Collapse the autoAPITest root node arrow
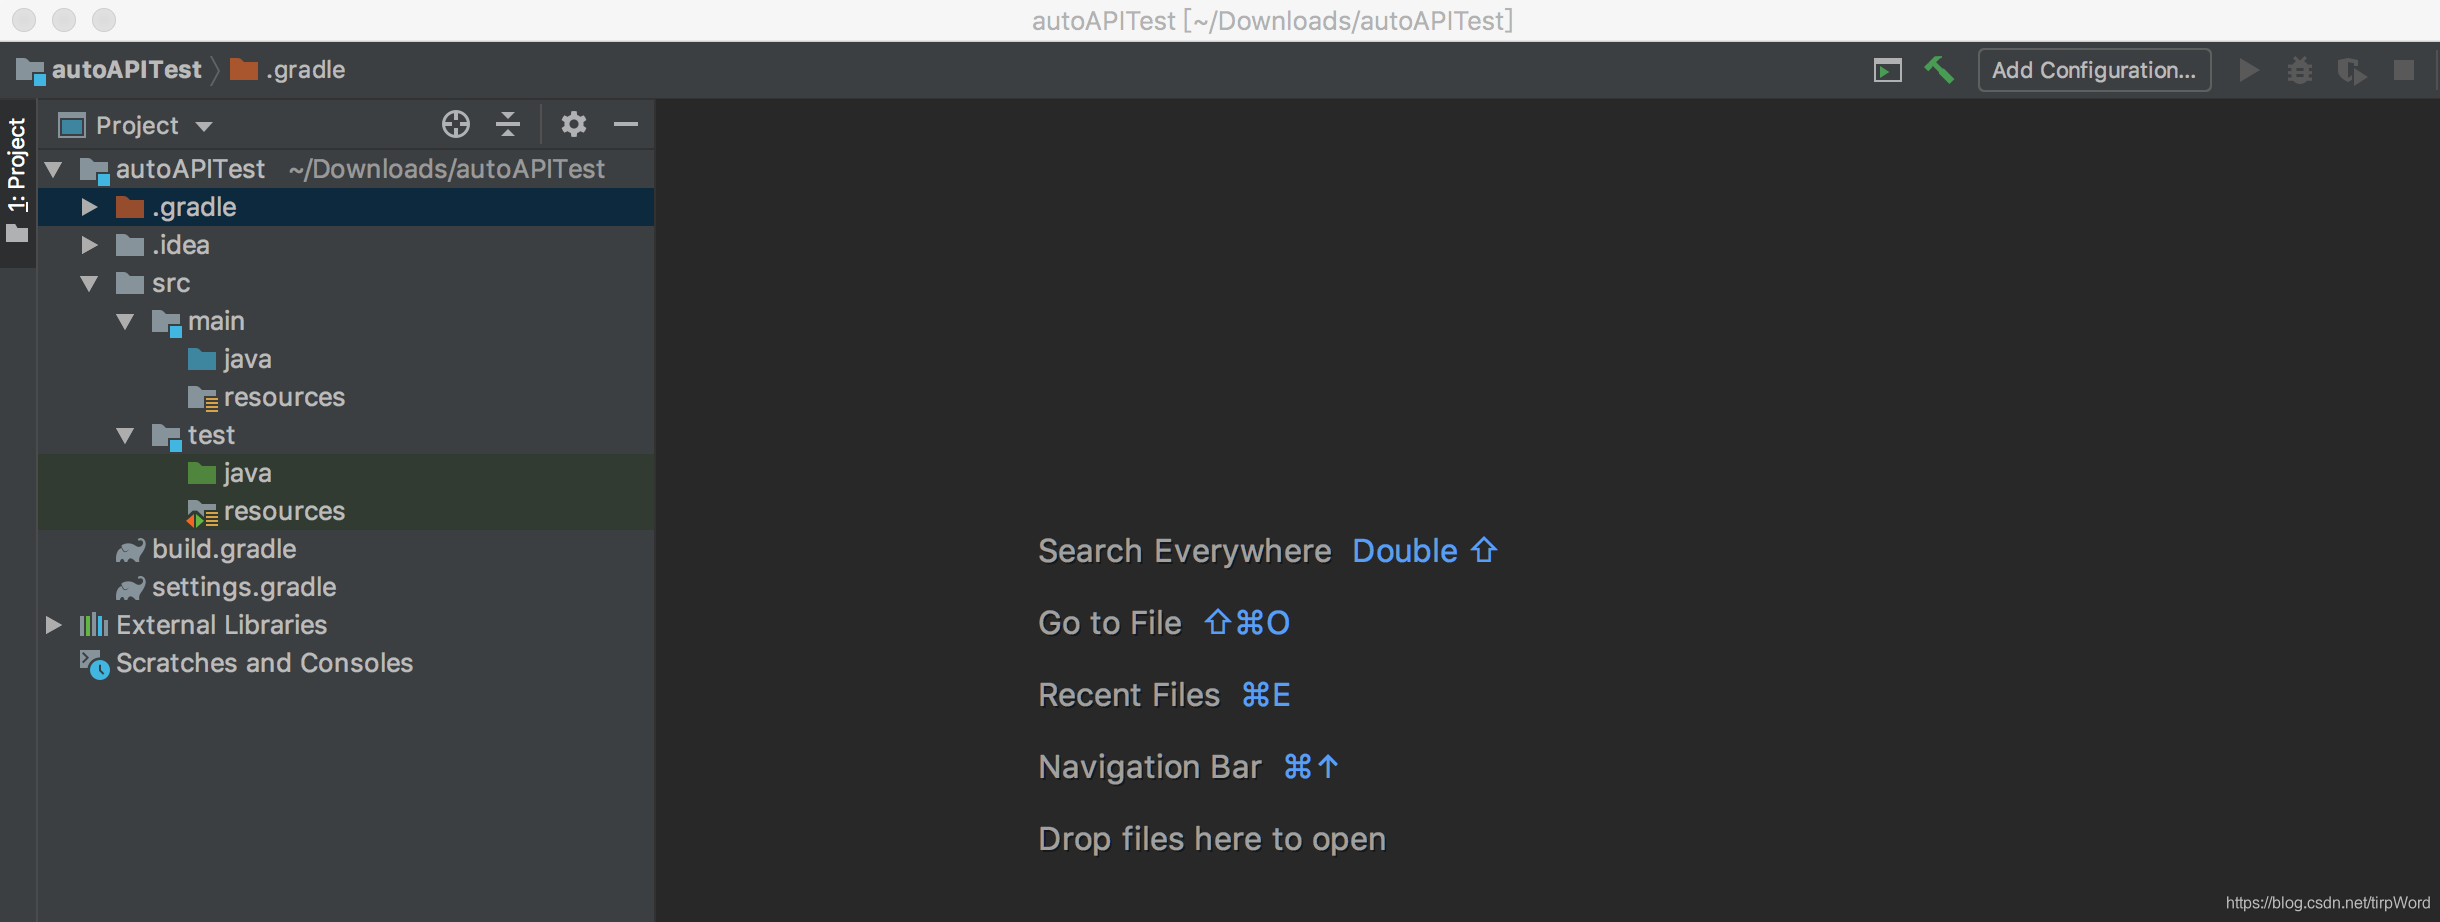 [54, 169]
